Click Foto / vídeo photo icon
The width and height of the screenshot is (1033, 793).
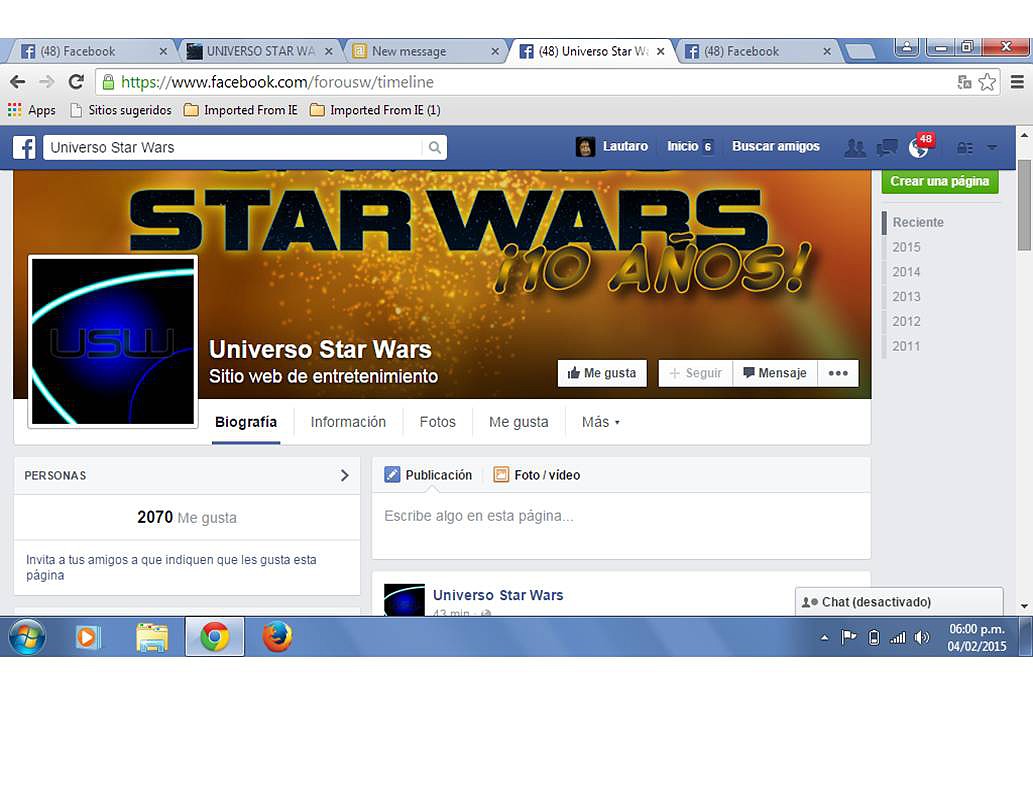click(x=501, y=474)
